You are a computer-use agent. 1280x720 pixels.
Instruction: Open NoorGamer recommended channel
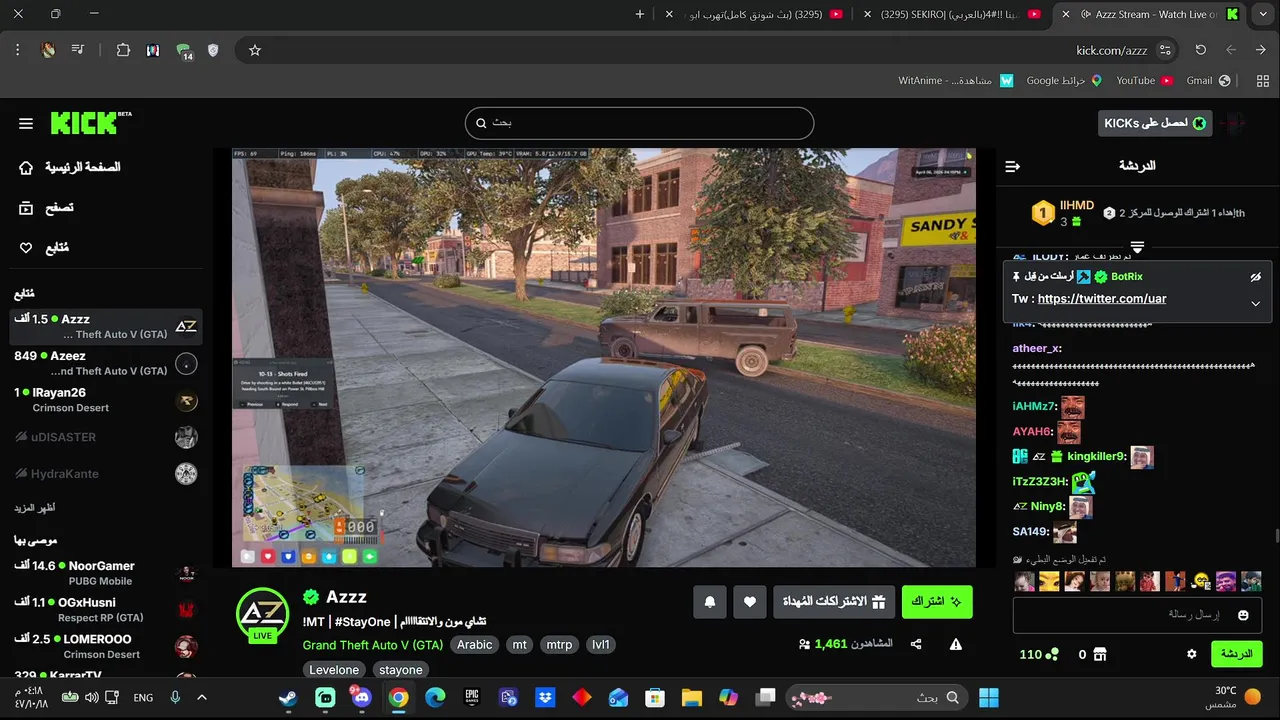106,573
